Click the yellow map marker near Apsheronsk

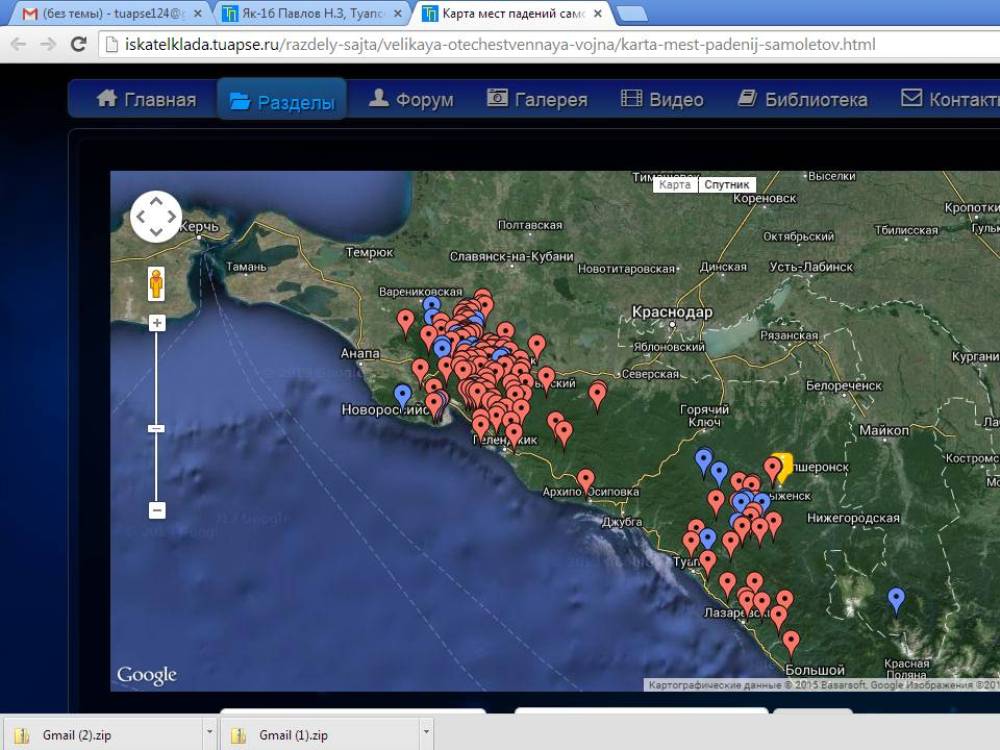coord(783,465)
